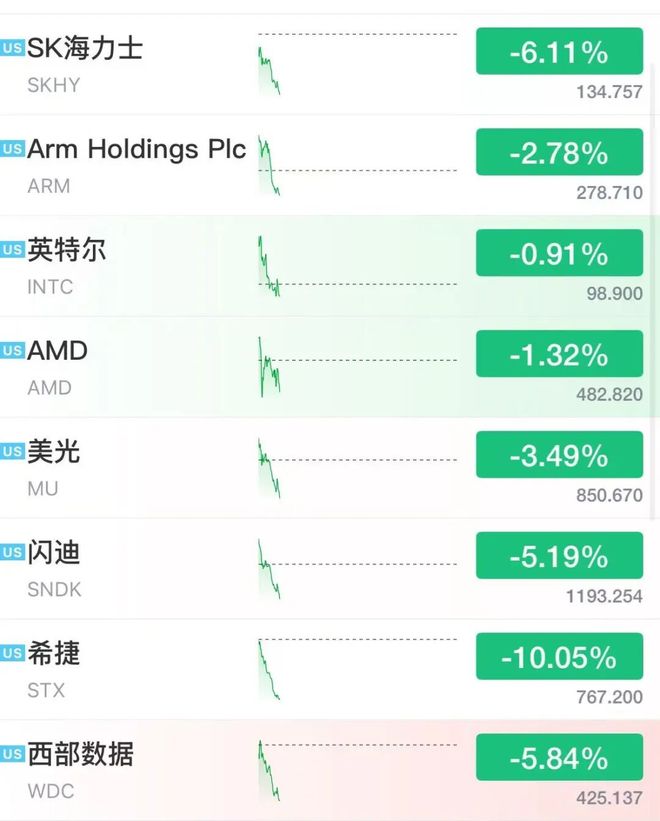This screenshot has width=660, height=821.
Task: Tap the -5.84% change button for WDC
Action: click(559, 757)
